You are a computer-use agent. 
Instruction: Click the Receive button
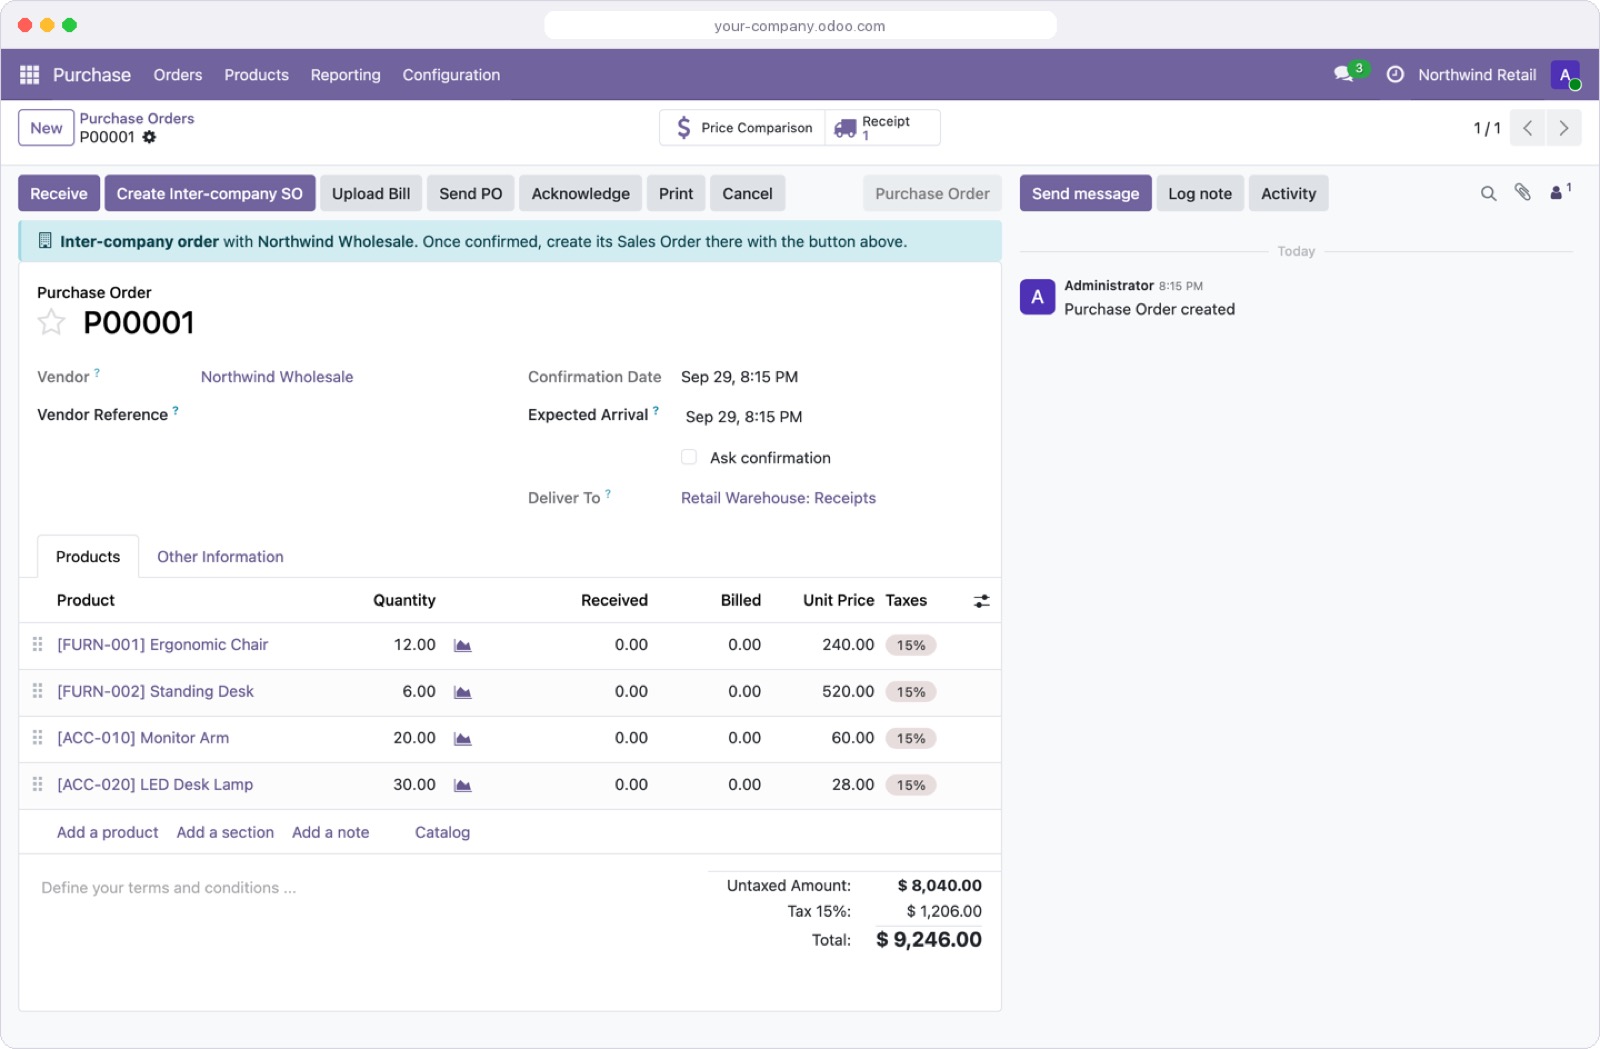click(59, 193)
